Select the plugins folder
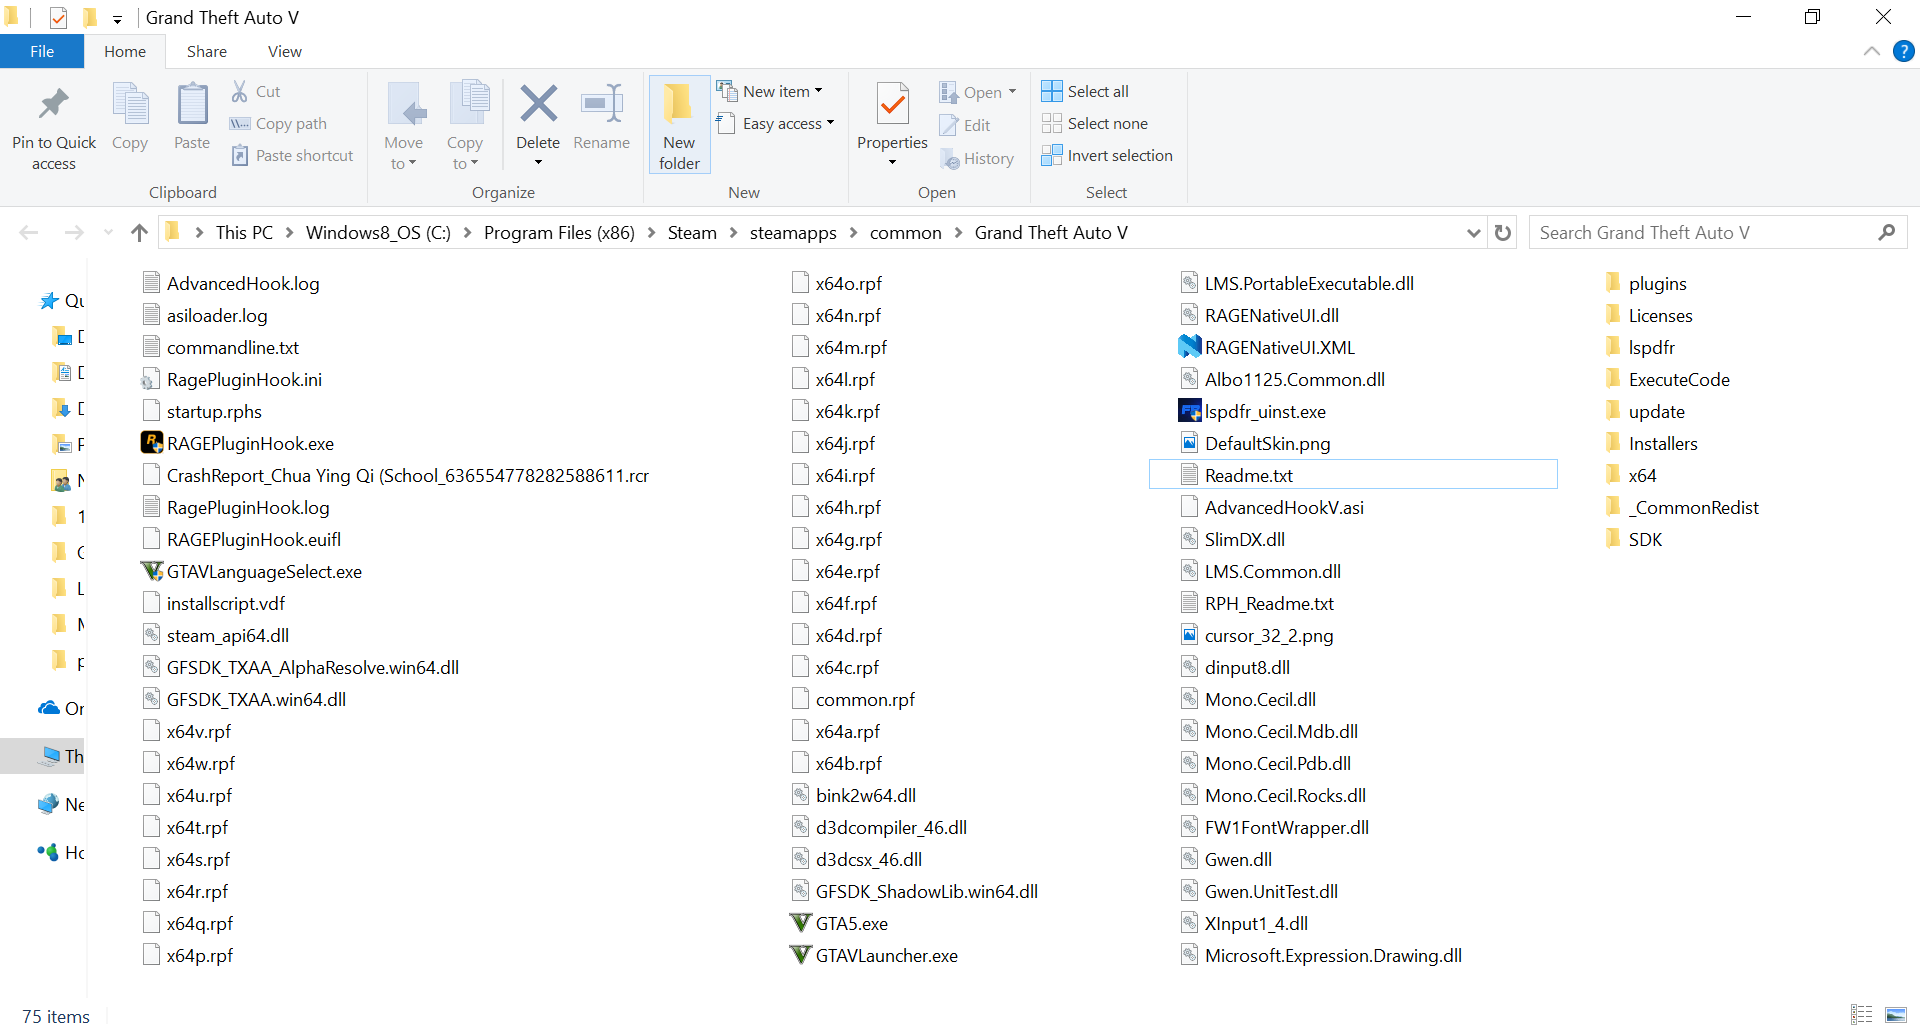Screen dimensions: 1920x1034 point(1646,282)
